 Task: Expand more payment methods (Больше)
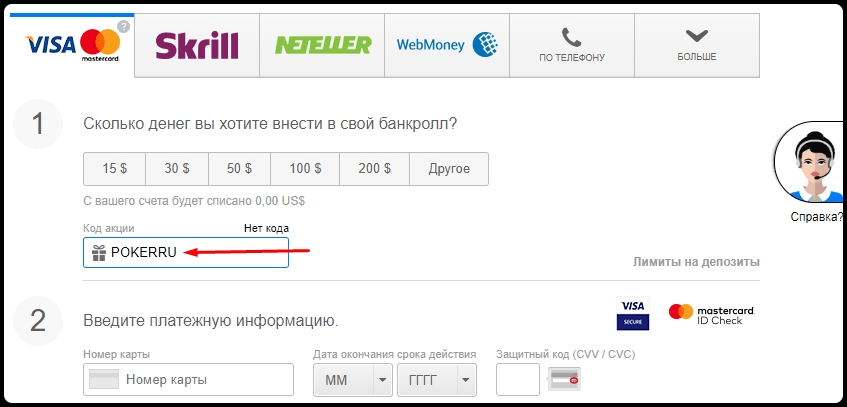[696, 45]
